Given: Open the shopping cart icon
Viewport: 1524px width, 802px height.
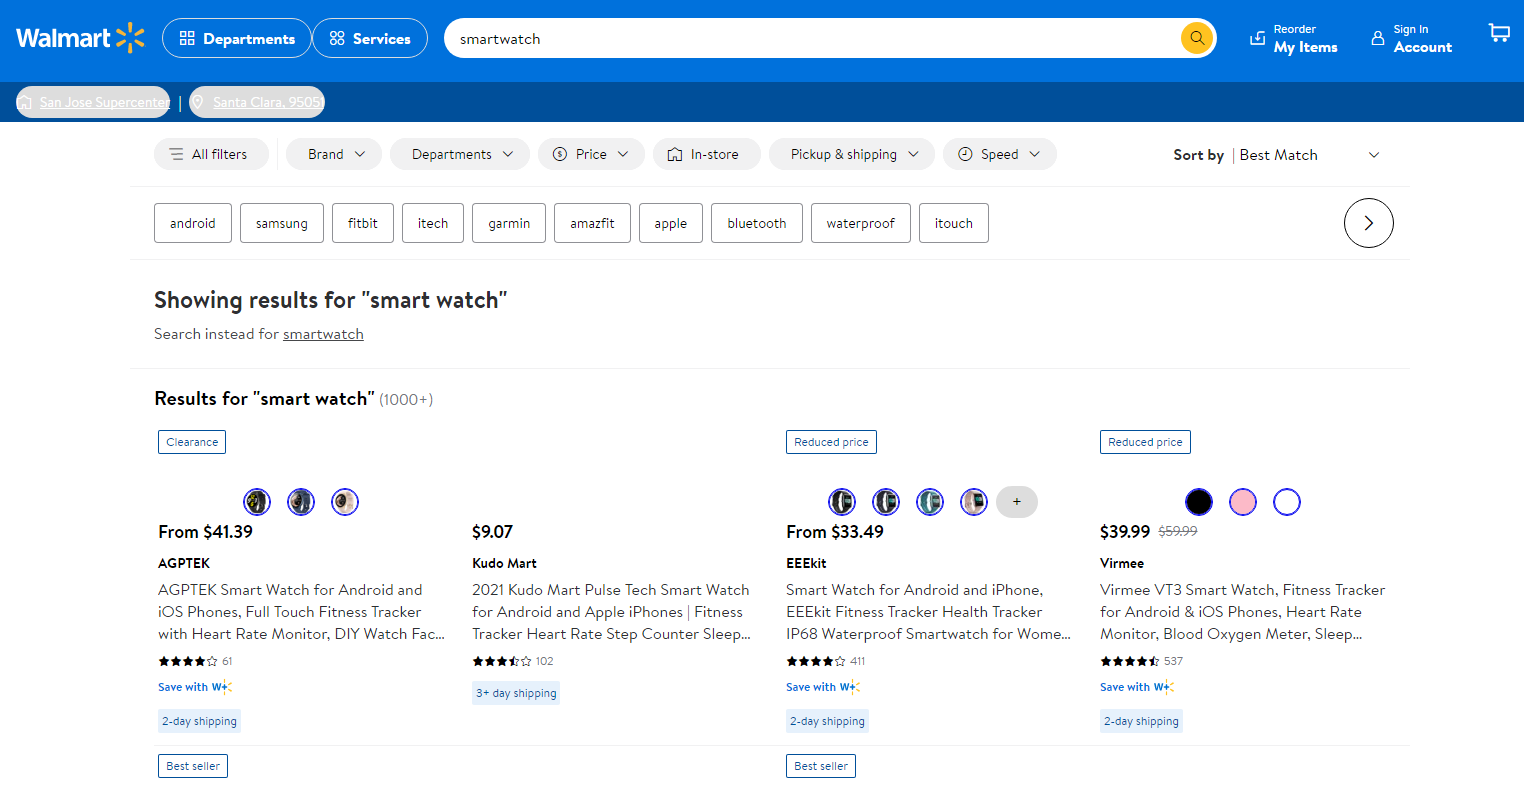Looking at the screenshot, I should [1499, 33].
